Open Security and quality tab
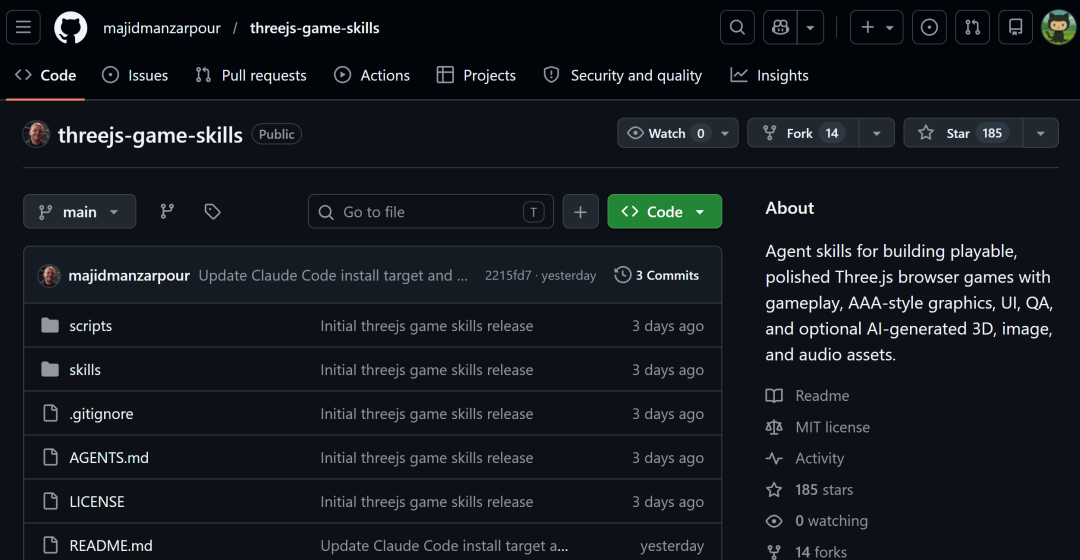The height and width of the screenshot is (560, 1080). click(623, 75)
